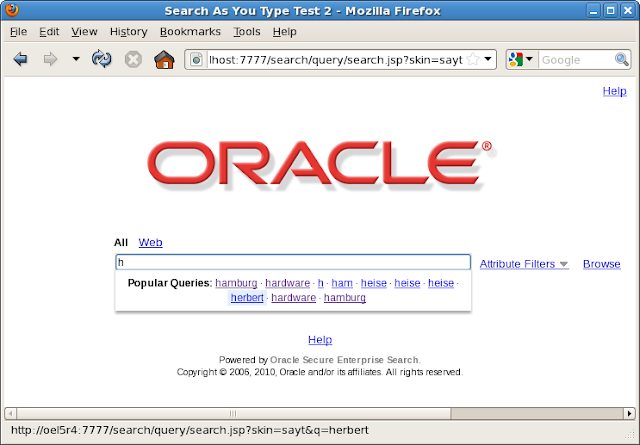
Task: Open the Help menu in menu bar
Action: pyautogui.click(x=284, y=31)
